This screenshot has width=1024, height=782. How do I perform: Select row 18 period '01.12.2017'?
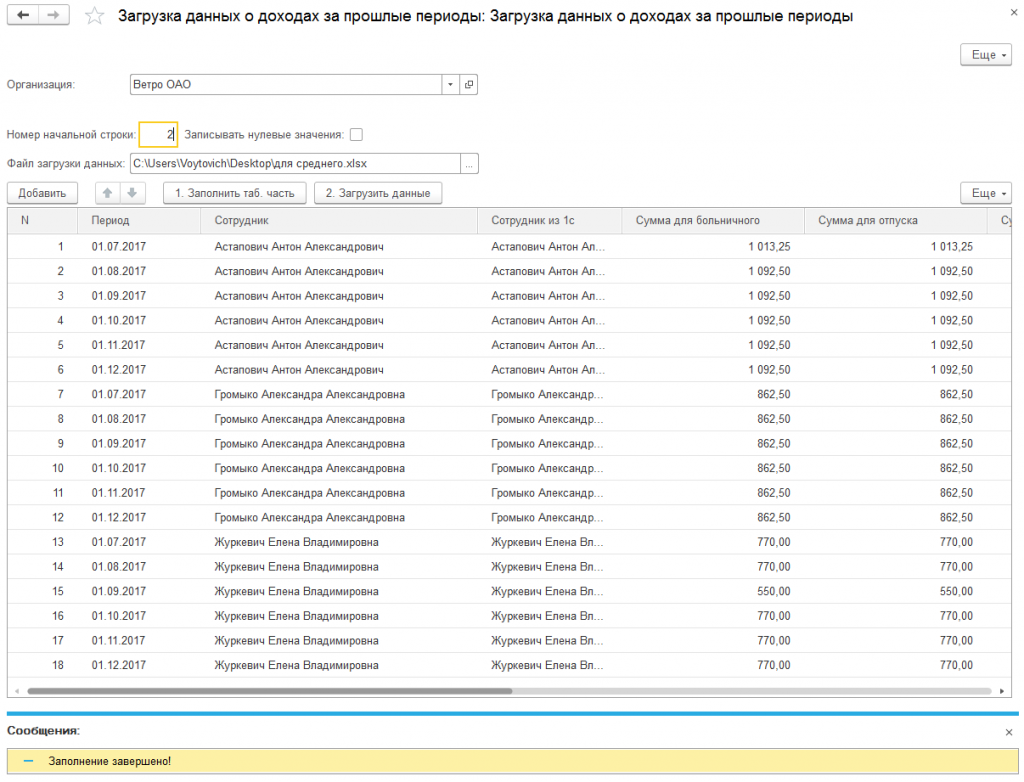click(x=119, y=665)
